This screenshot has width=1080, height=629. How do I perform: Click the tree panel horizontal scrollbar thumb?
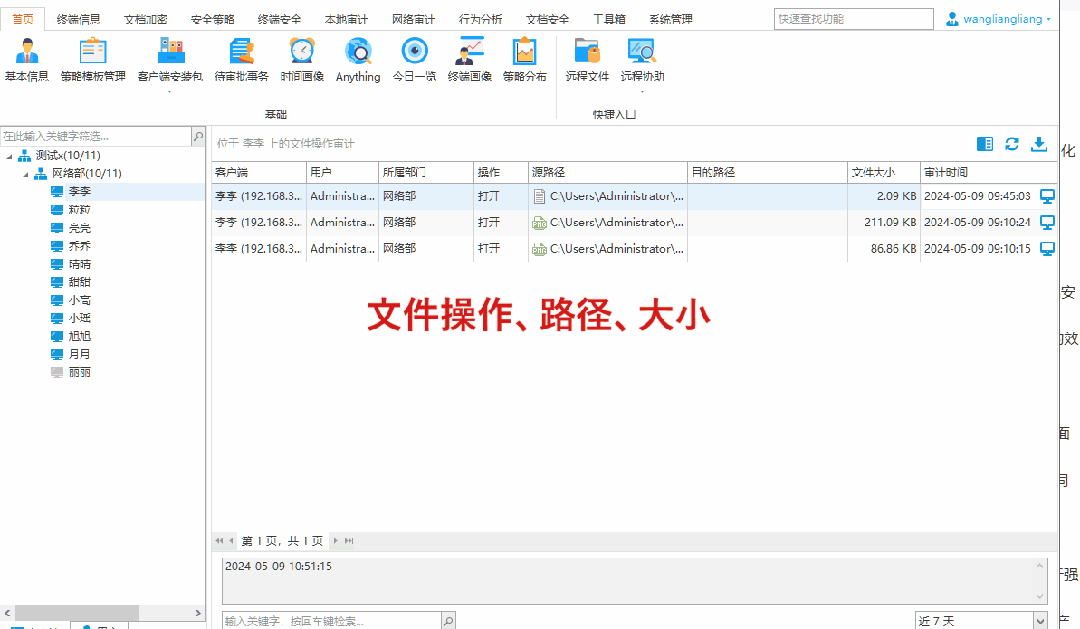coord(76,612)
